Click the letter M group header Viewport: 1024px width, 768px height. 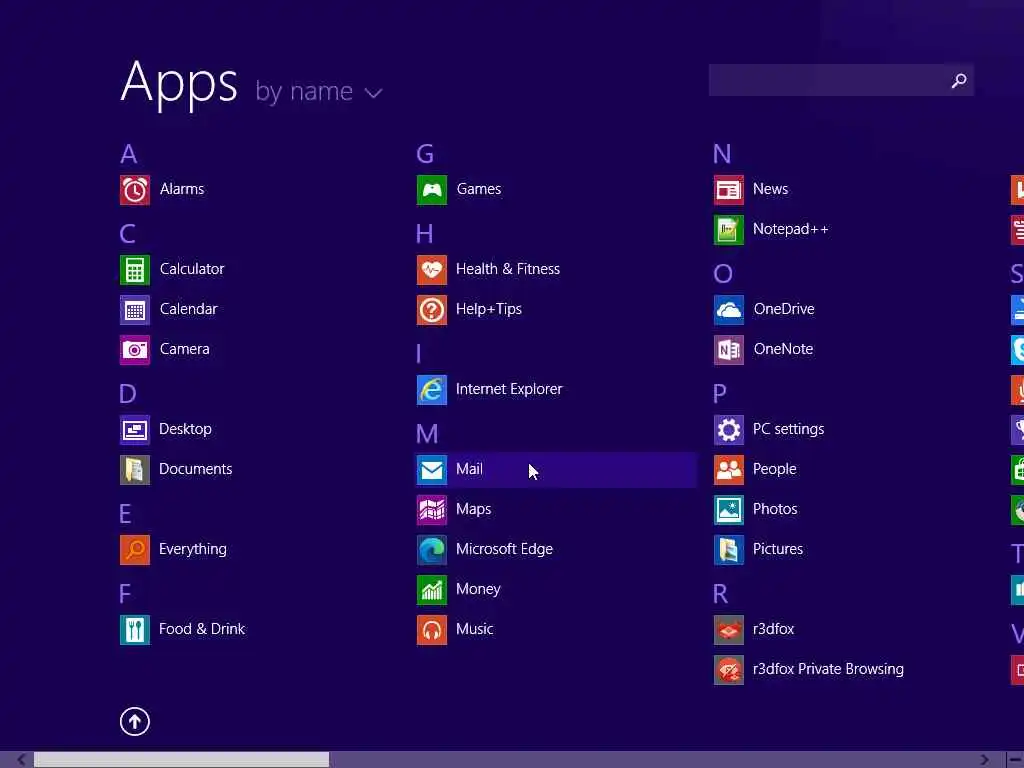pyautogui.click(x=427, y=434)
